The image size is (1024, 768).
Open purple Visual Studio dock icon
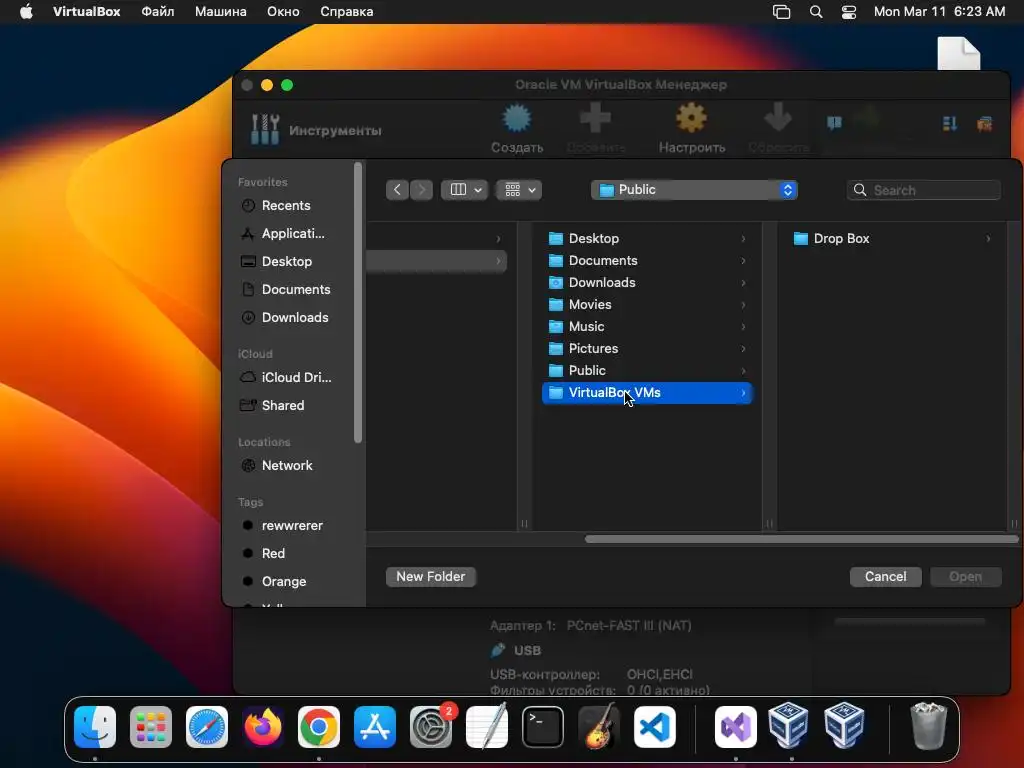tap(736, 726)
